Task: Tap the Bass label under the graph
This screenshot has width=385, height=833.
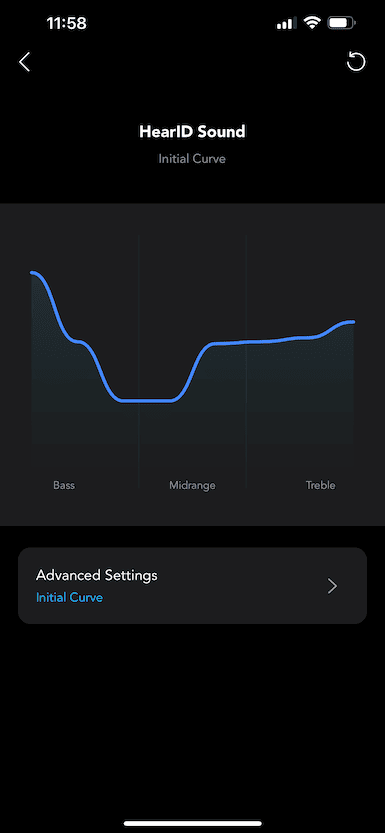Action: 64,485
